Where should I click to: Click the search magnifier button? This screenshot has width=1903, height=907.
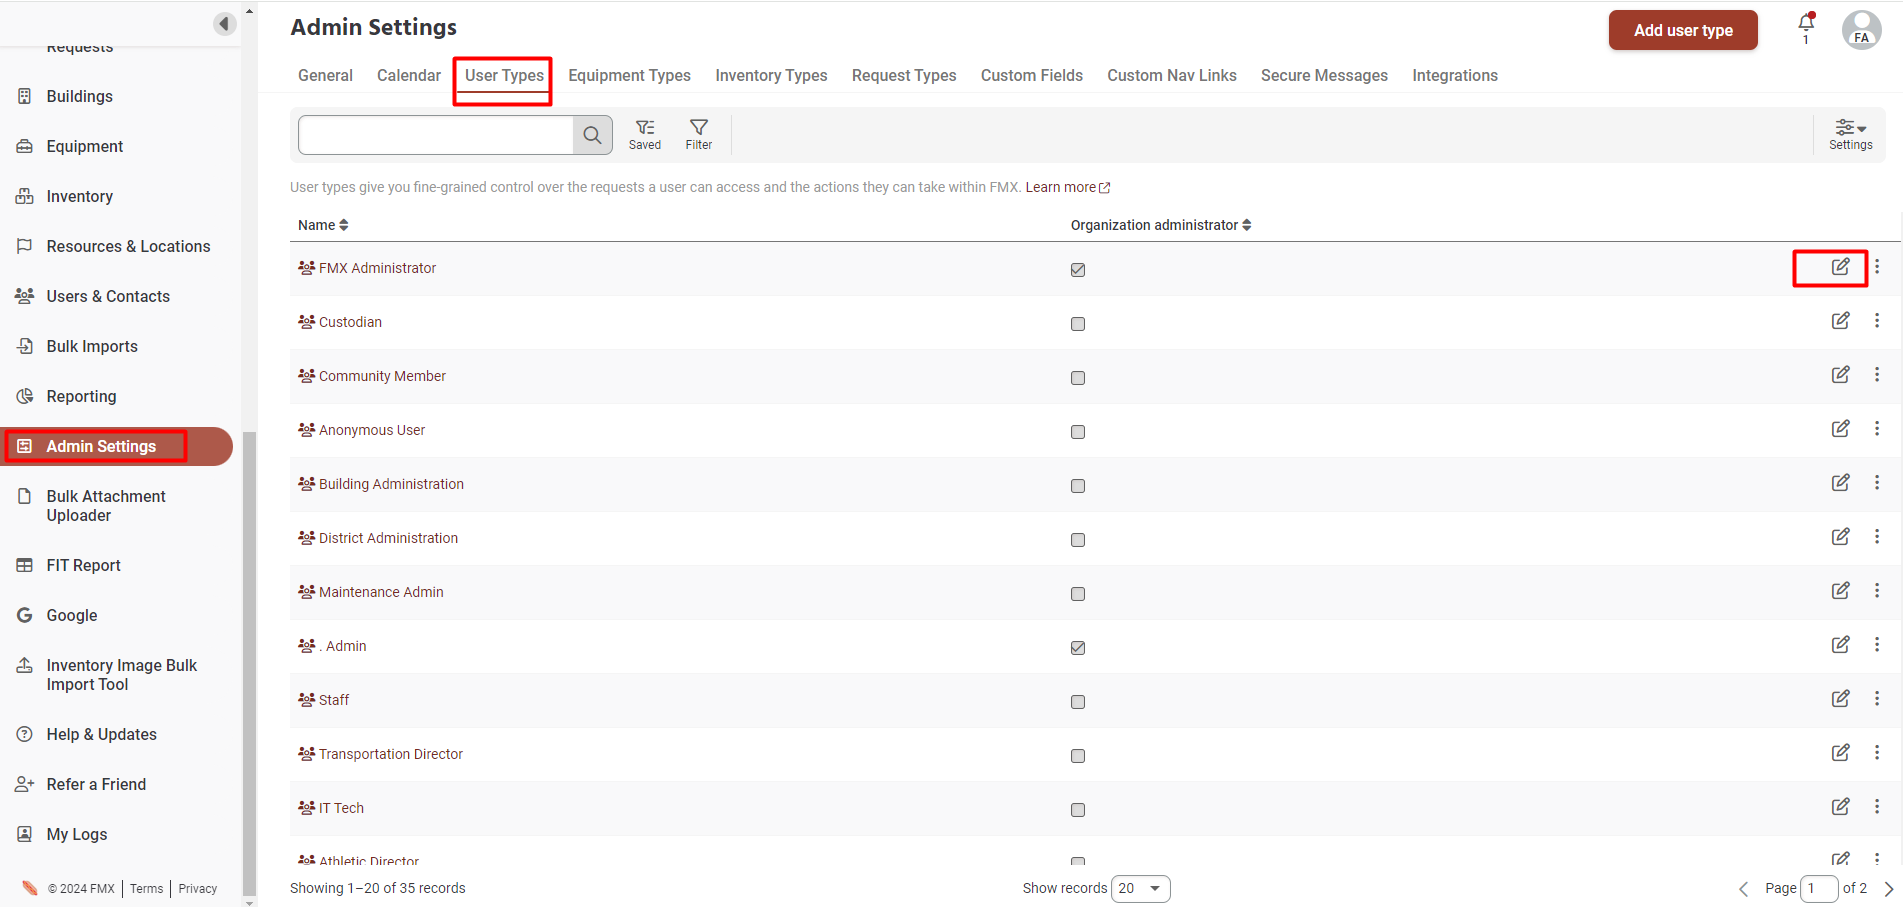[592, 135]
